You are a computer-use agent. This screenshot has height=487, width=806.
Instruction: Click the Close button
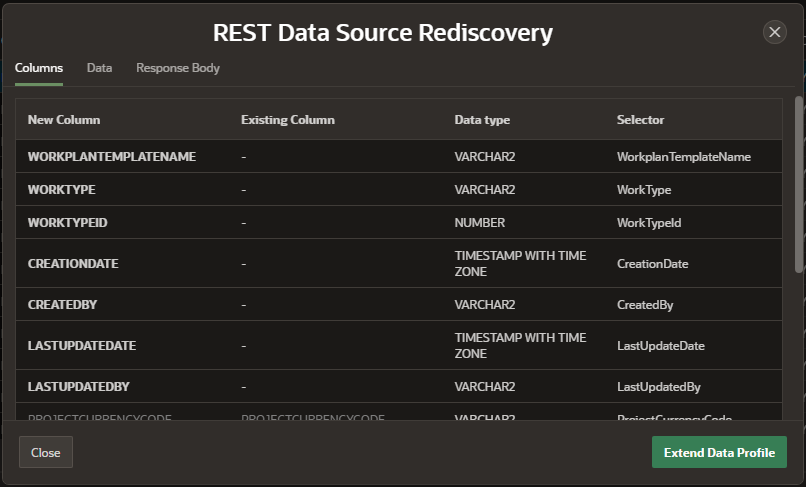click(46, 452)
